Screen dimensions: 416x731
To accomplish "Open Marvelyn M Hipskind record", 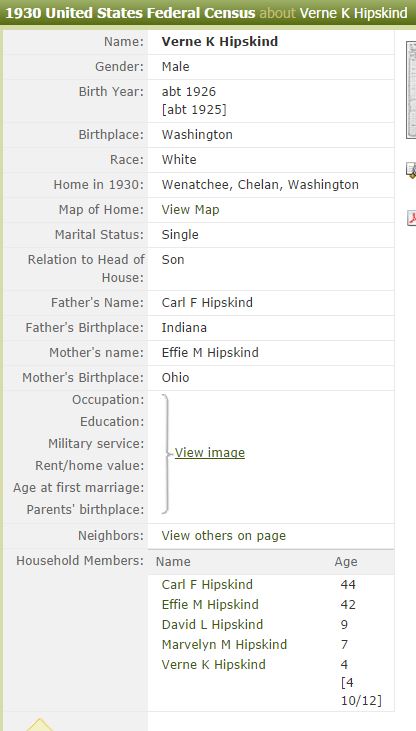I will (x=224, y=645).
